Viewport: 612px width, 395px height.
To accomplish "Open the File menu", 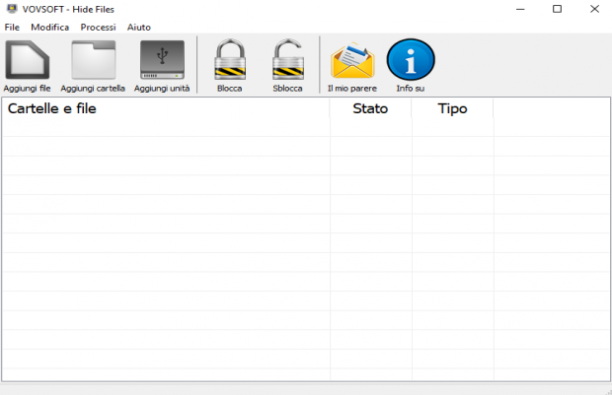I will pyautogui.click(x=12, y=27).
